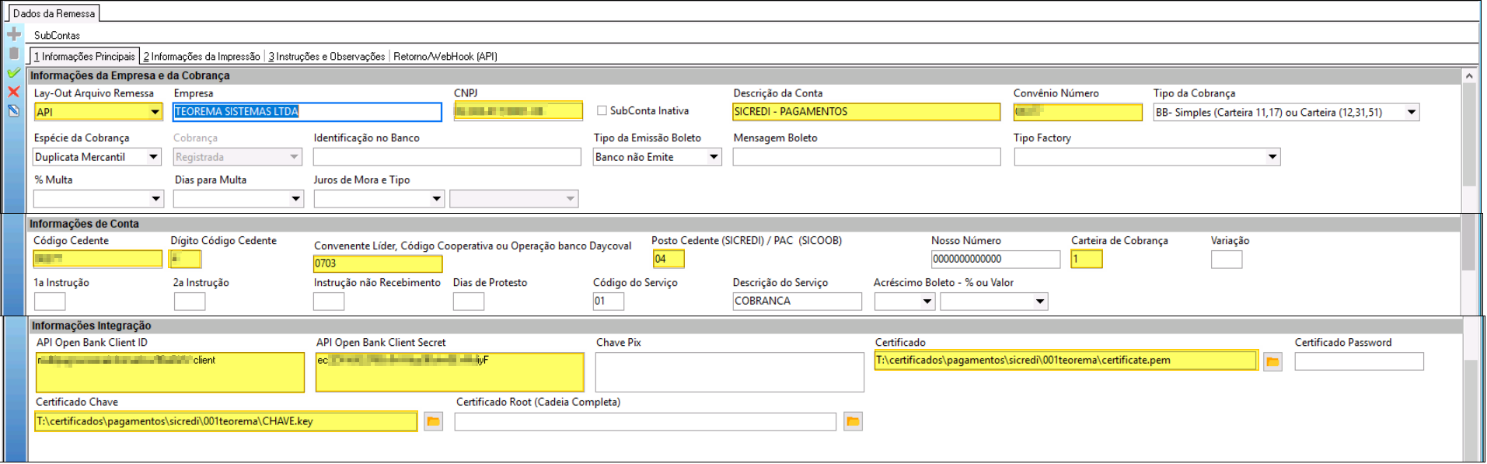Click the trash delete icon in sidebar

[13, 53]
